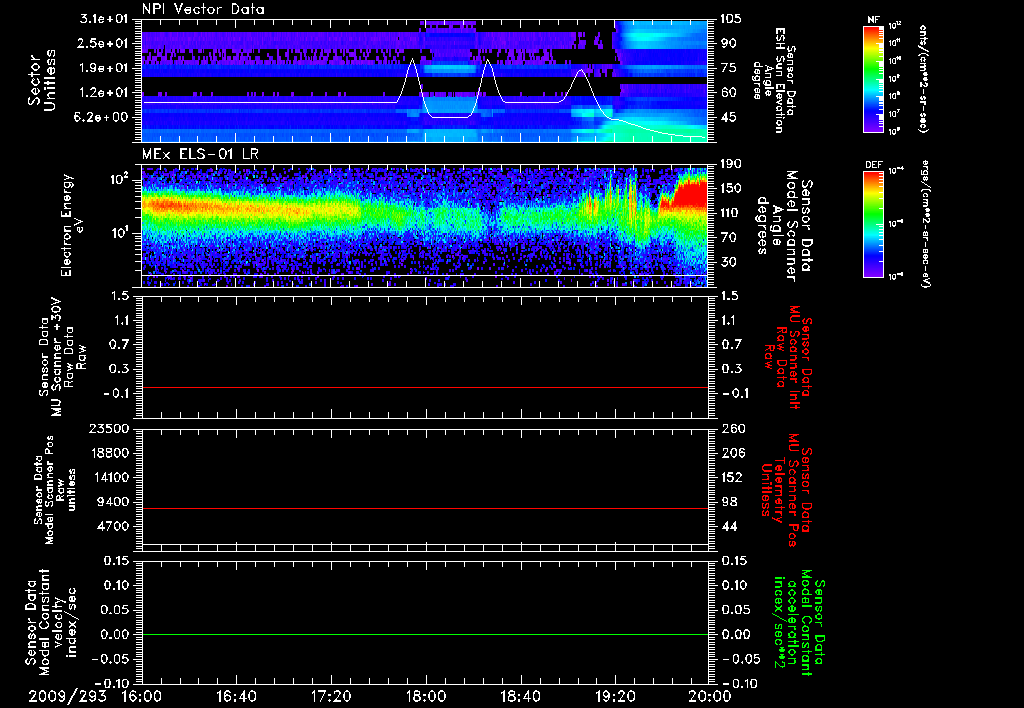
Task: Click the red MU Scanner Inh data line
Action: pos(425,387)
